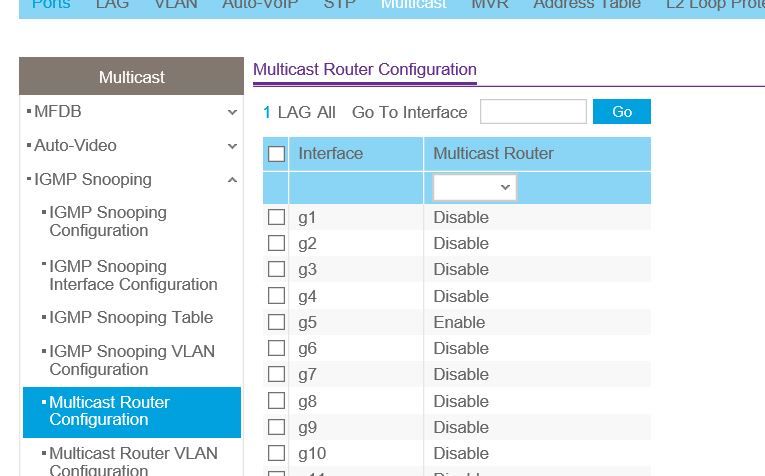Click interface name g5
Screen dimensions: 765x476
307,323
